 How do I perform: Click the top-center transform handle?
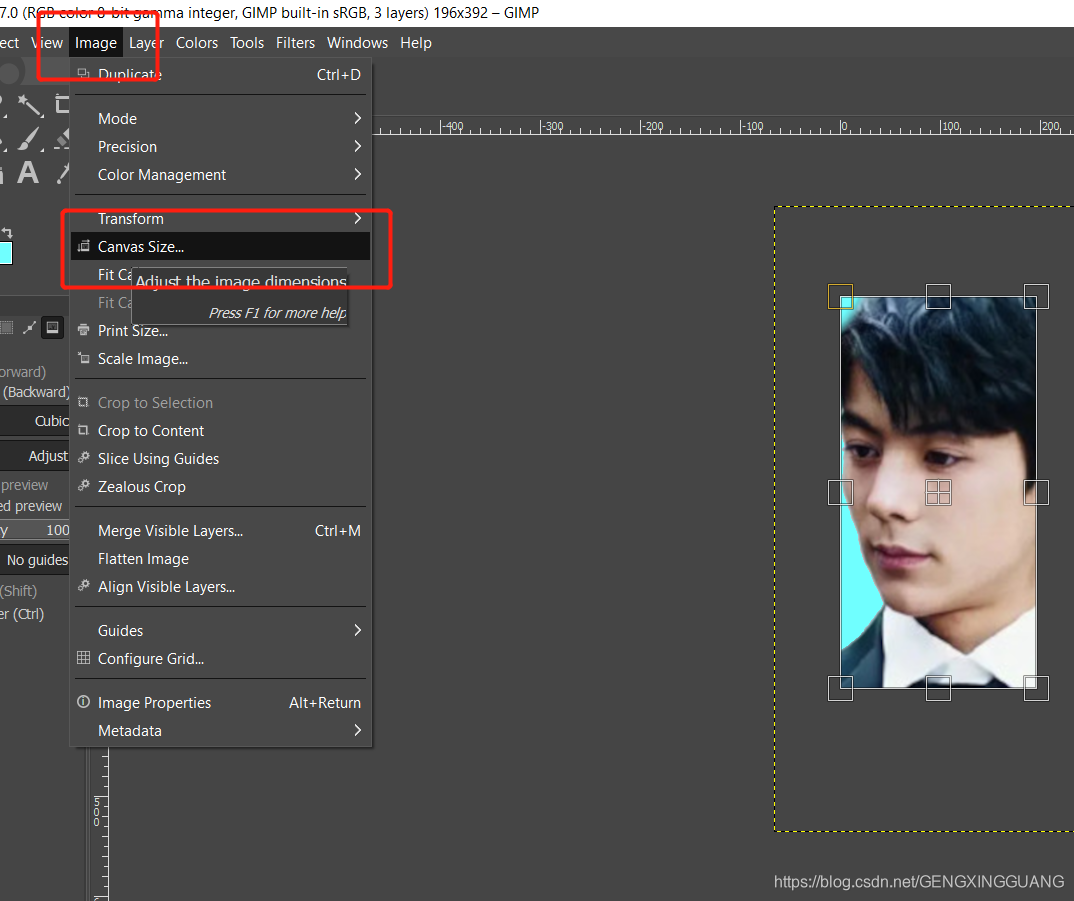coord(938,297)
